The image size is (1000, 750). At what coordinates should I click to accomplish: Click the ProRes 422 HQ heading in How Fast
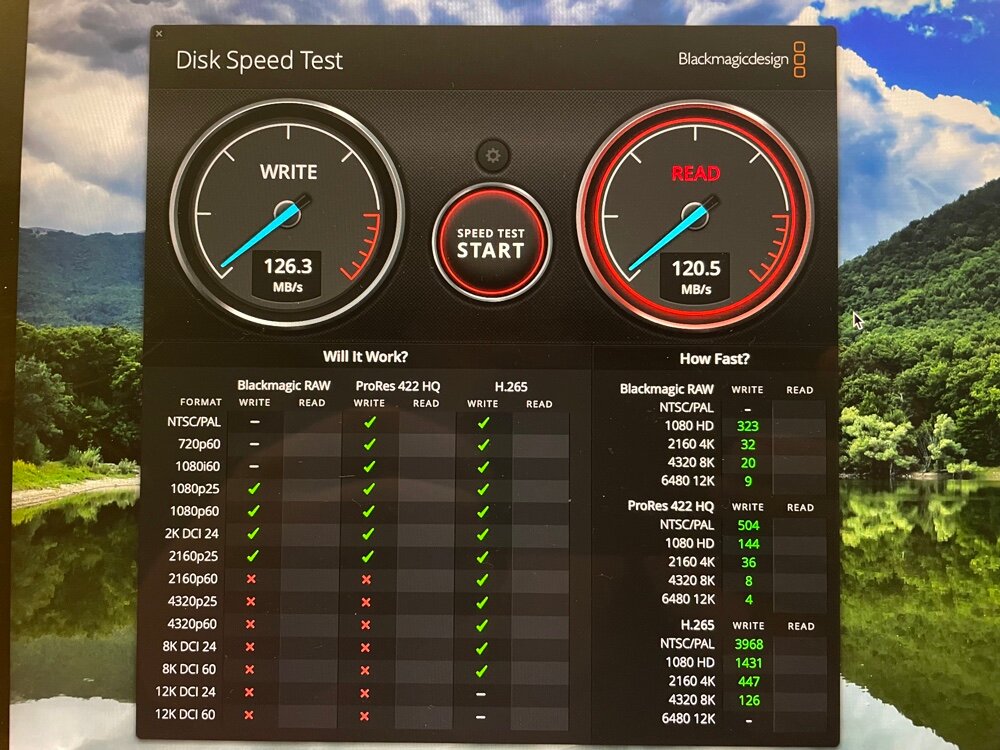click(670, 506)
